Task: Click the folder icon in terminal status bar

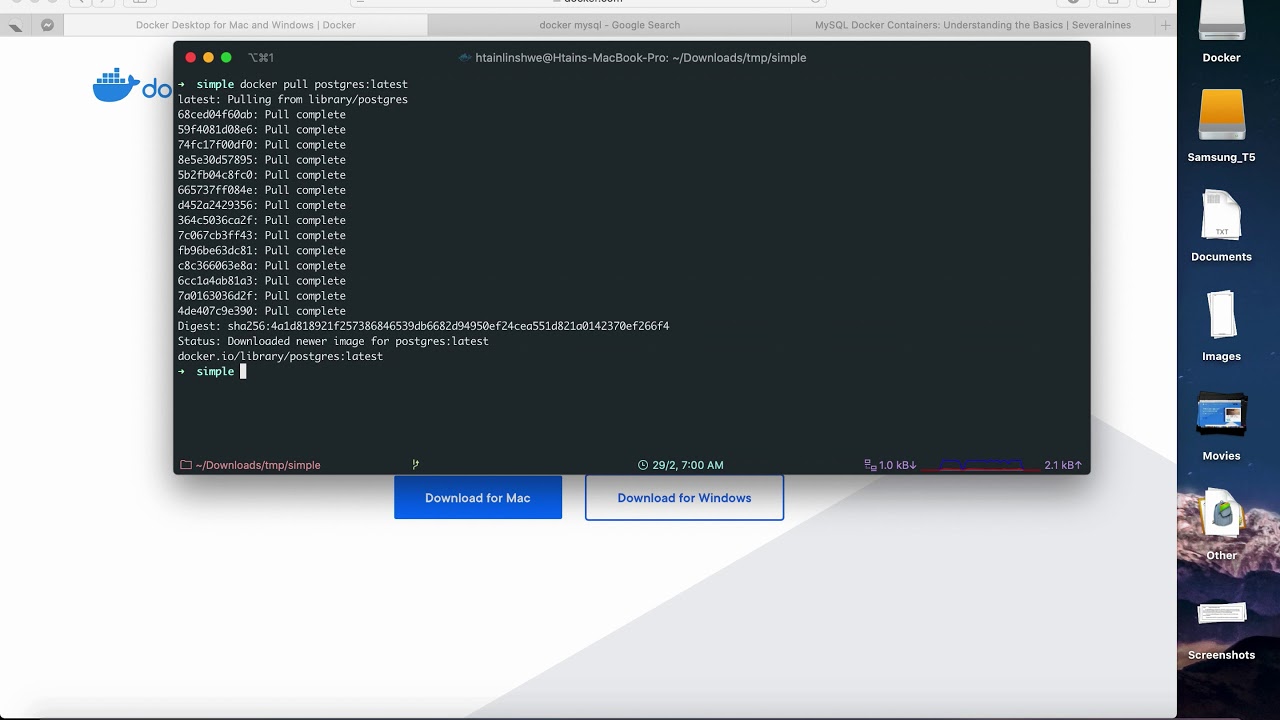Action: (x=185, y=465)
